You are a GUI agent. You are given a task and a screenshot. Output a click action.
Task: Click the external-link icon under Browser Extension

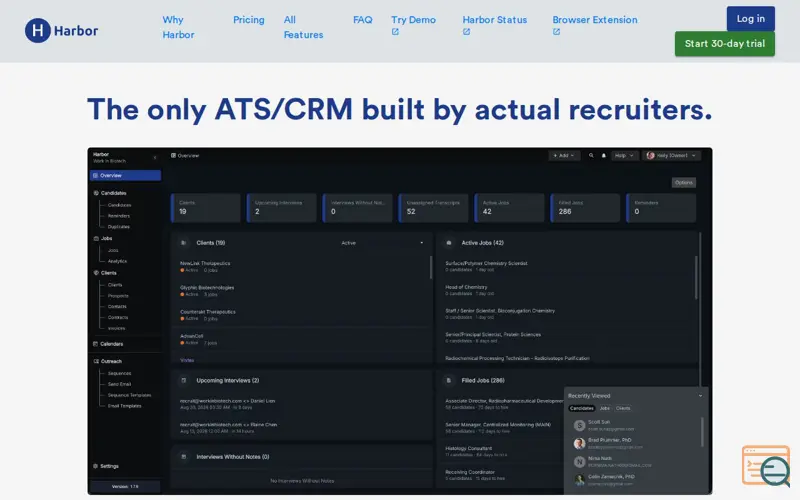(556, 32)
